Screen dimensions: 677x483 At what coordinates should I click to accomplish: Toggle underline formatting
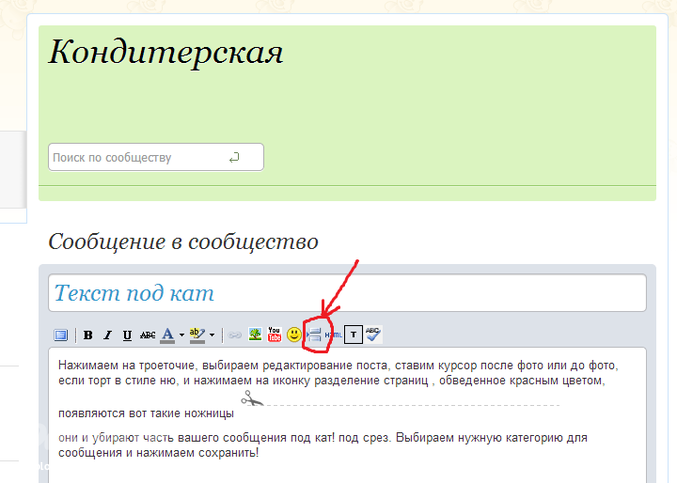coord(127,335)
